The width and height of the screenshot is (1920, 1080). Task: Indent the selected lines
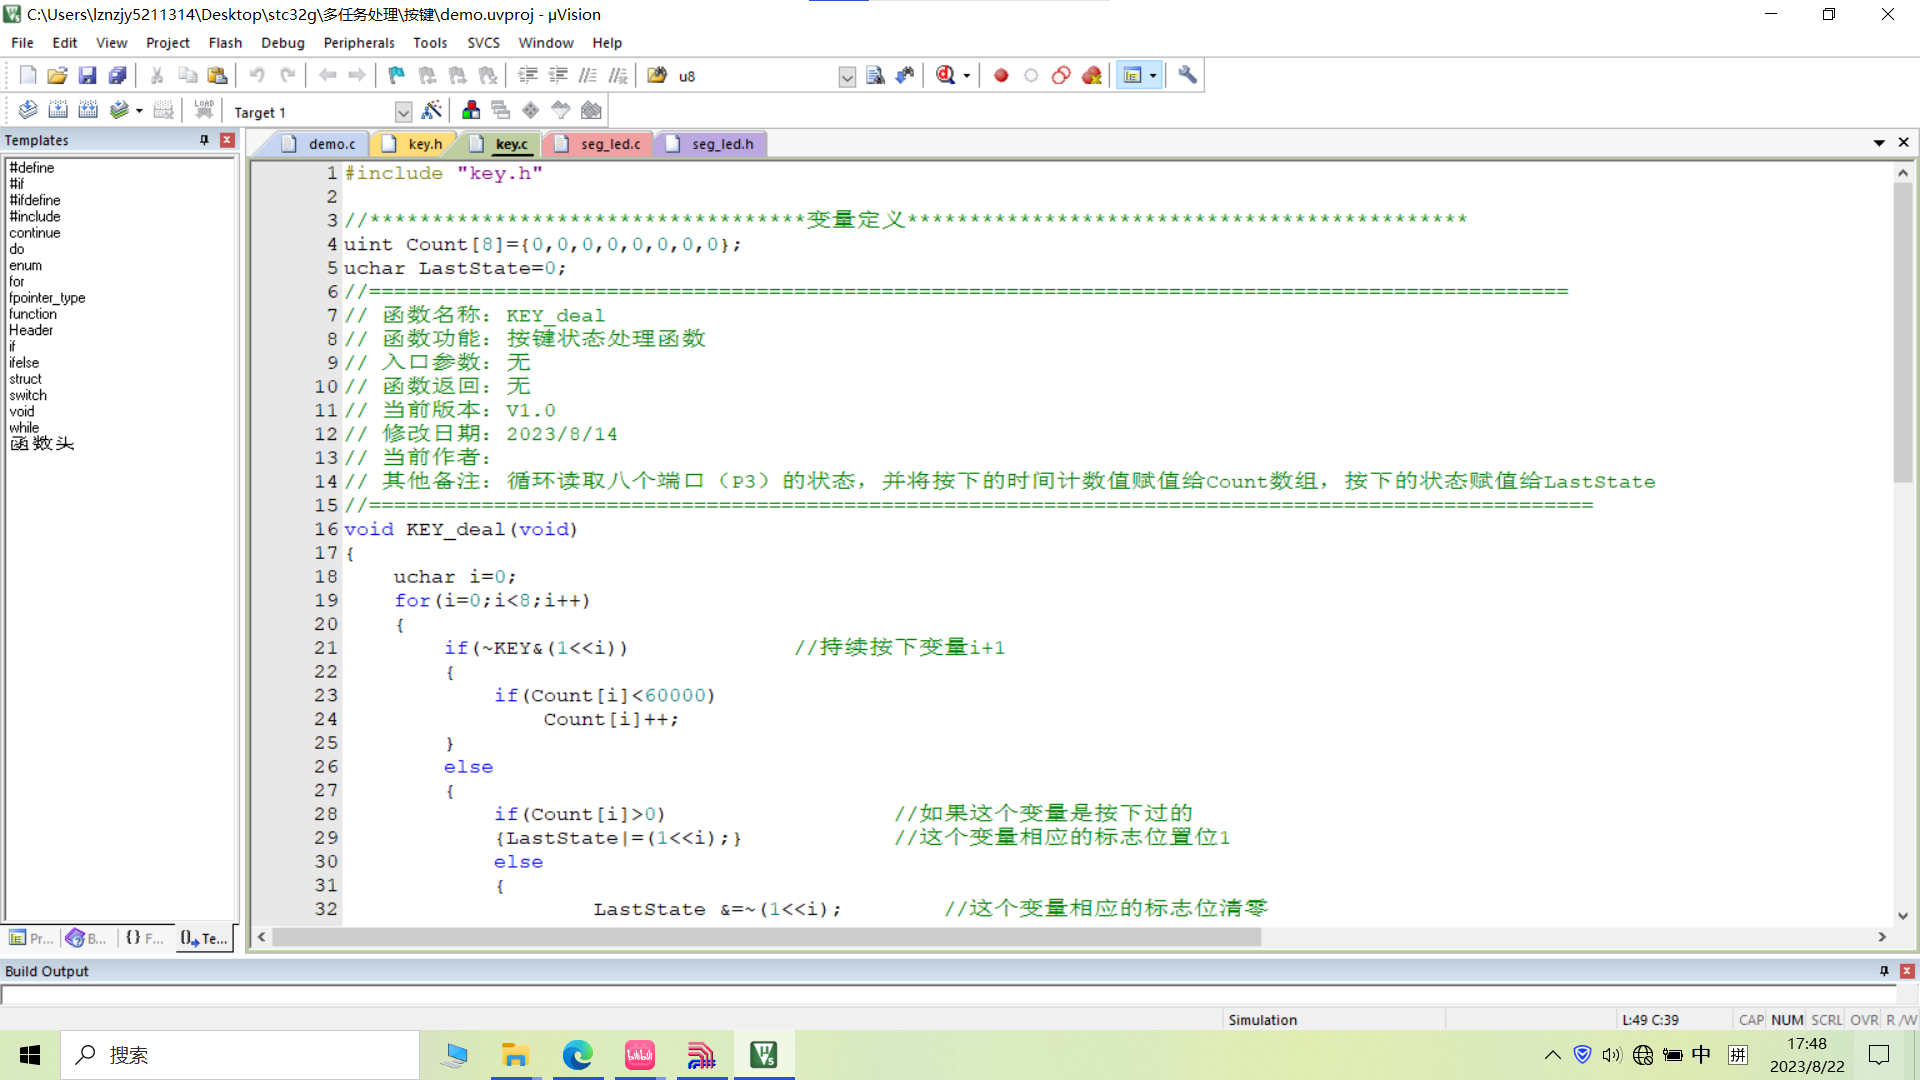528,75
